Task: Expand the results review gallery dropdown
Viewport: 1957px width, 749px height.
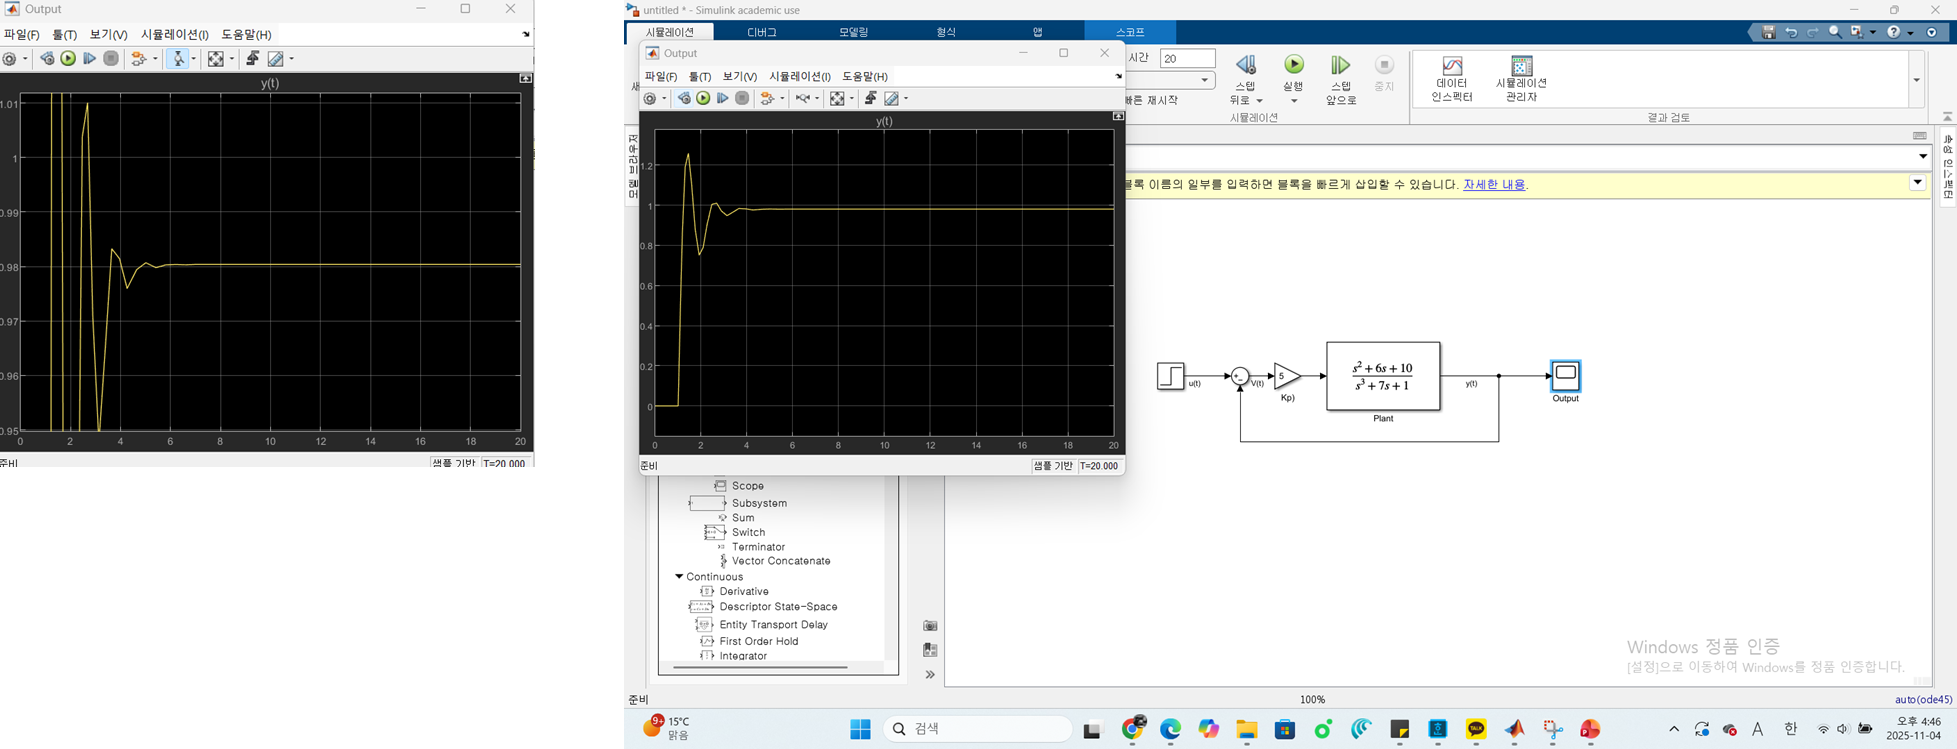Action: pyautogui.click(x=1916, y=80)
